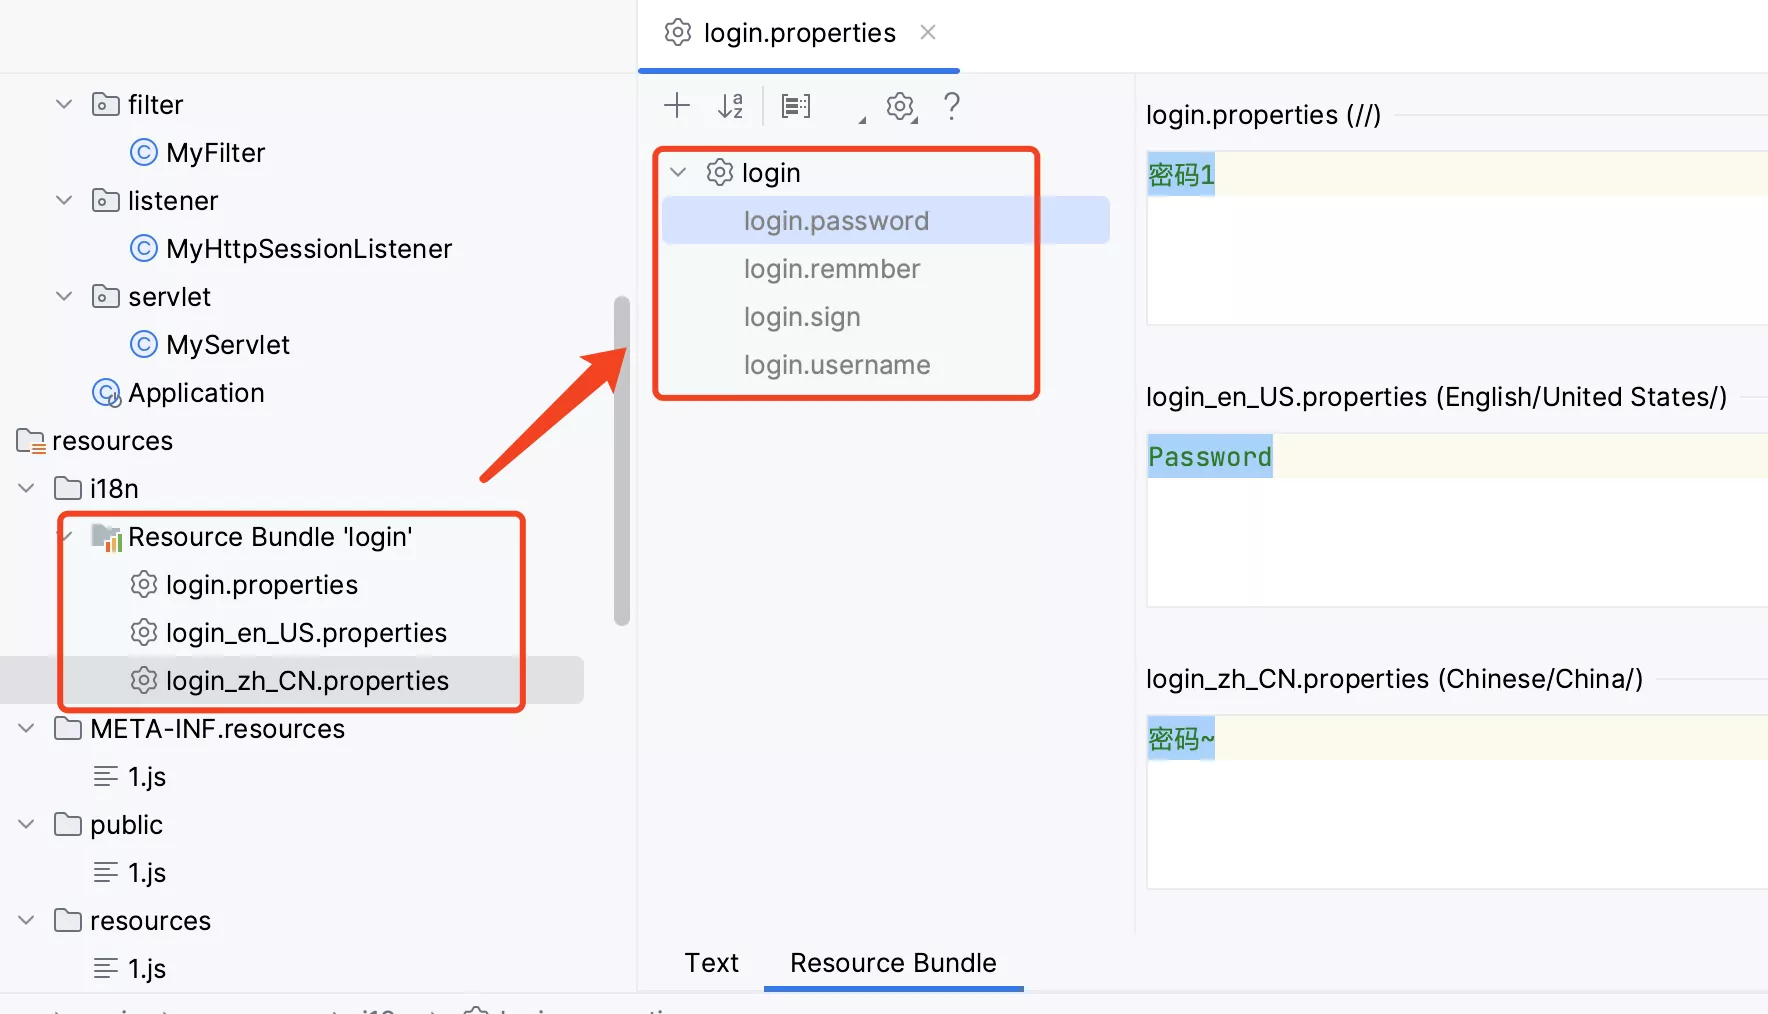The width and height of the screenshot is (1768, 1014).
Task: Click the filter package folder icon
Action: 105,104
